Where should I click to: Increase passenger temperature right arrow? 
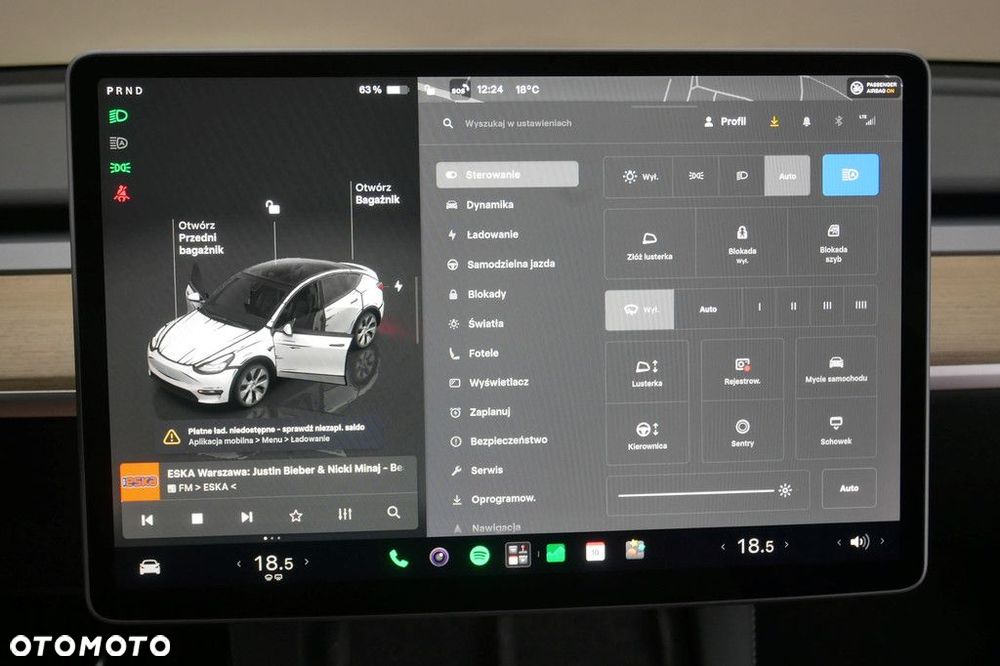click(786, 544)
